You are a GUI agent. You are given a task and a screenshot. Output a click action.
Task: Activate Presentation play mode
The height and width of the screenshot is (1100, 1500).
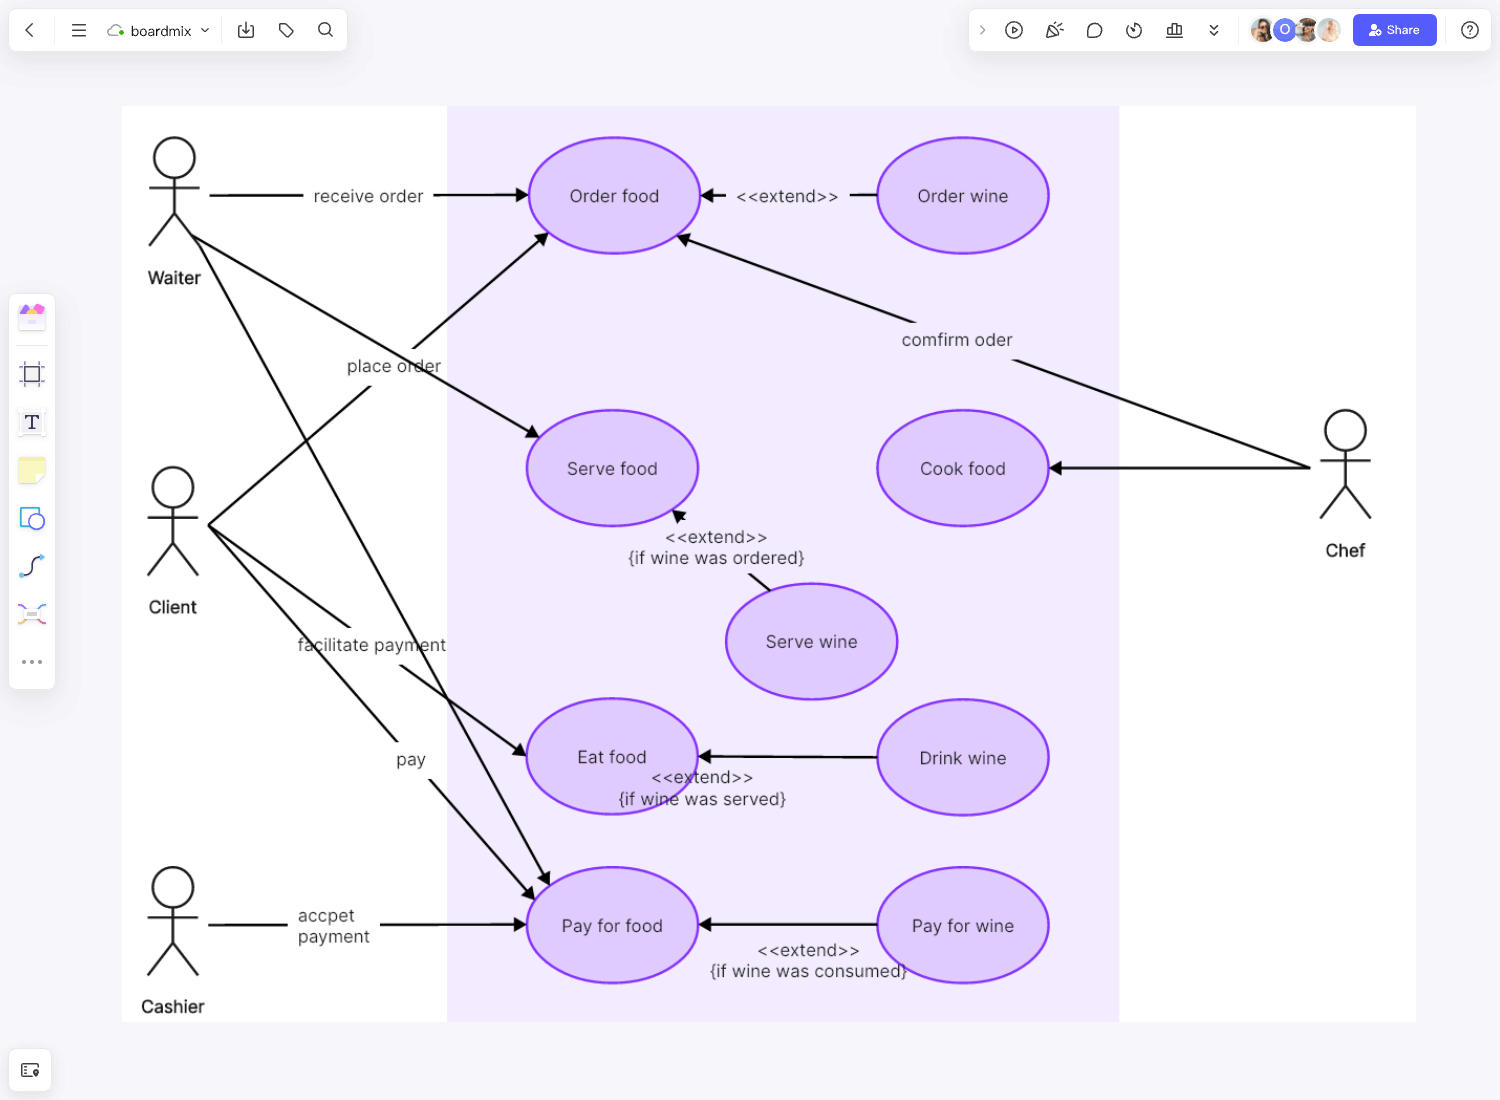pyautogui.click(x=1014, y=30)
